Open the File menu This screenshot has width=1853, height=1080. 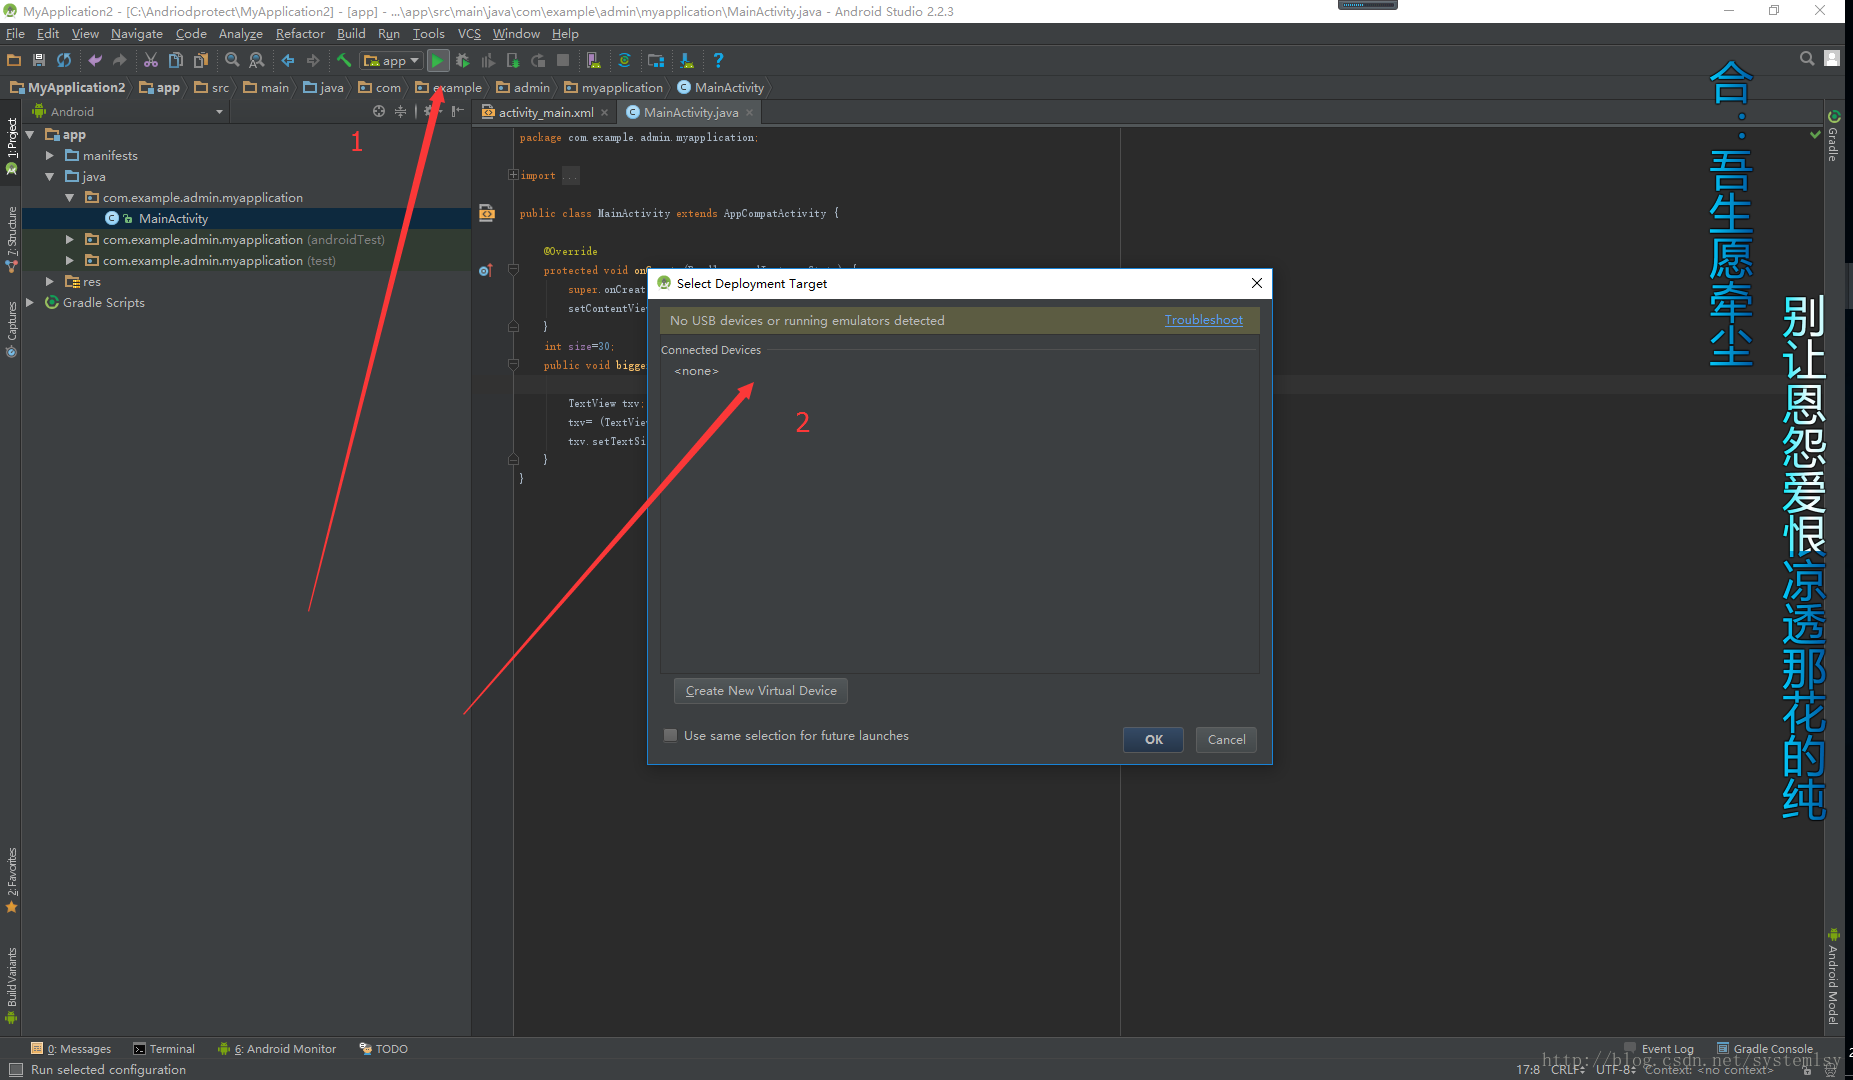[x=15, y=33]
